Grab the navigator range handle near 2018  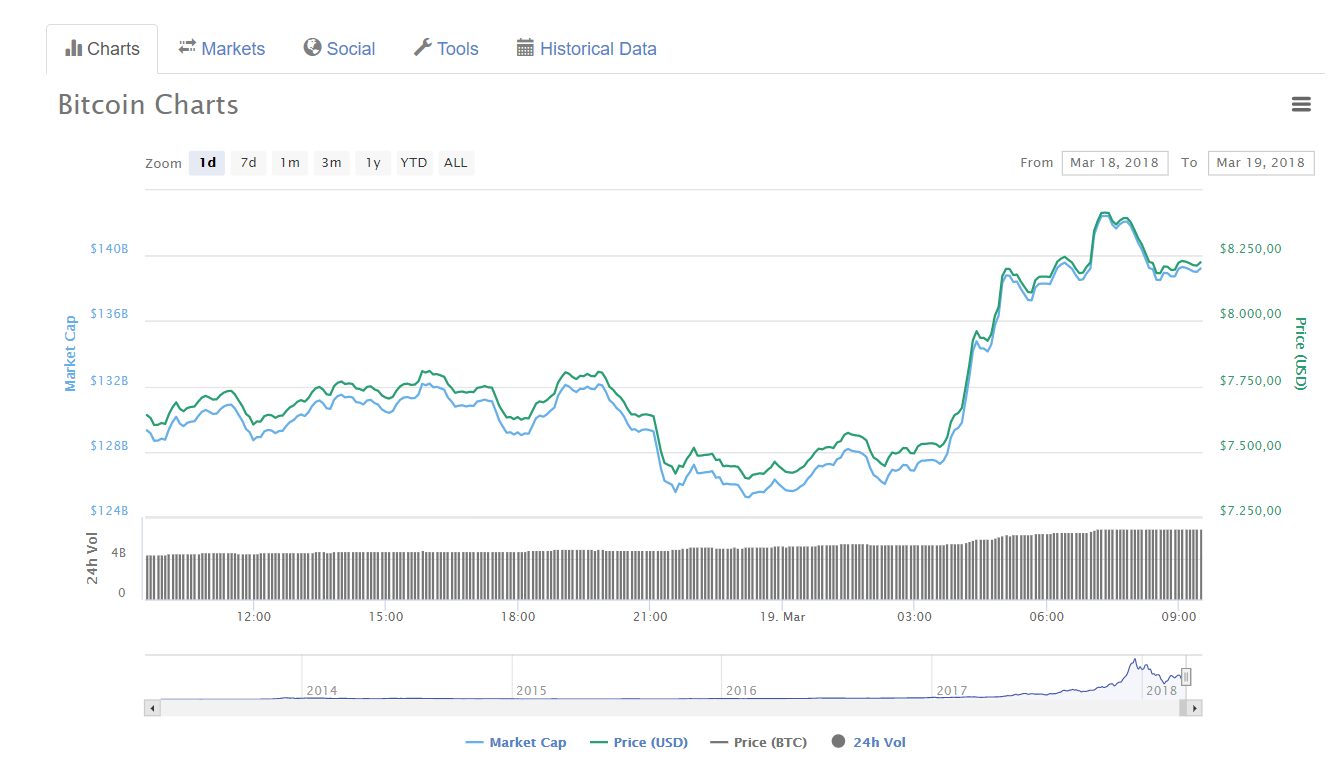(x=1186, y=677)
